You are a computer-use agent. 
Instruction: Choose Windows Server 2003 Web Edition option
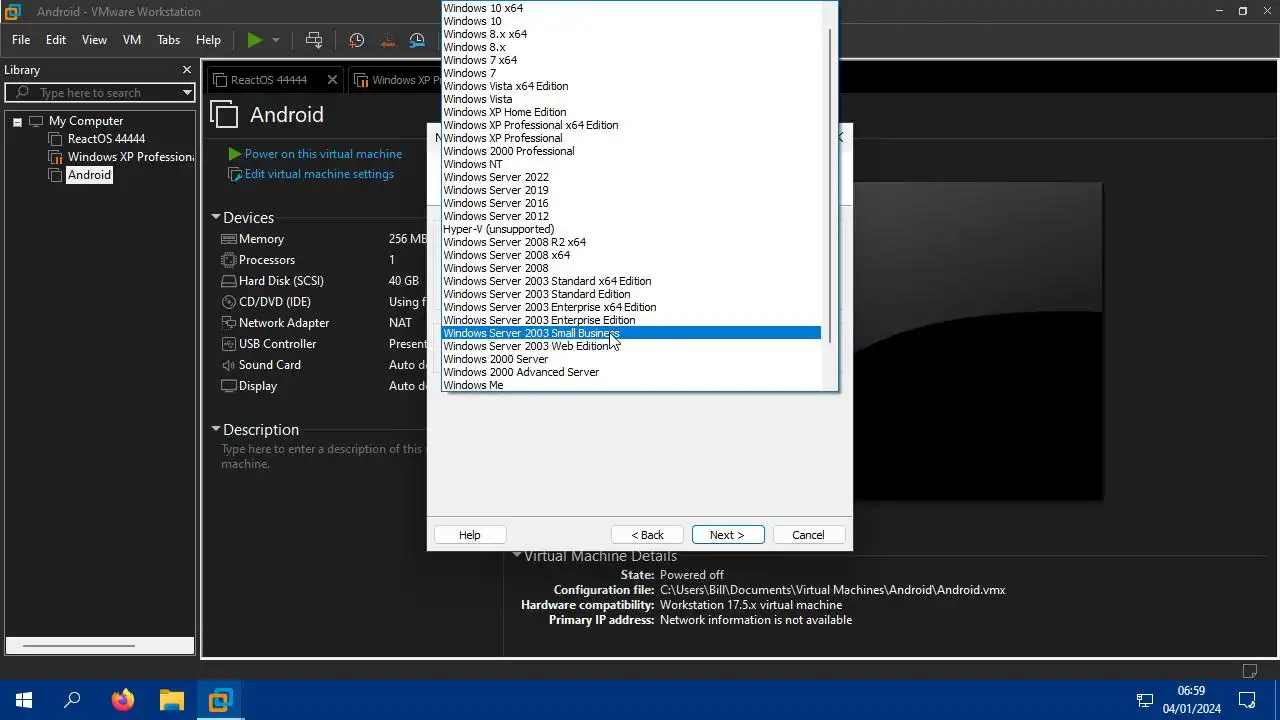[x=631, y=346]
